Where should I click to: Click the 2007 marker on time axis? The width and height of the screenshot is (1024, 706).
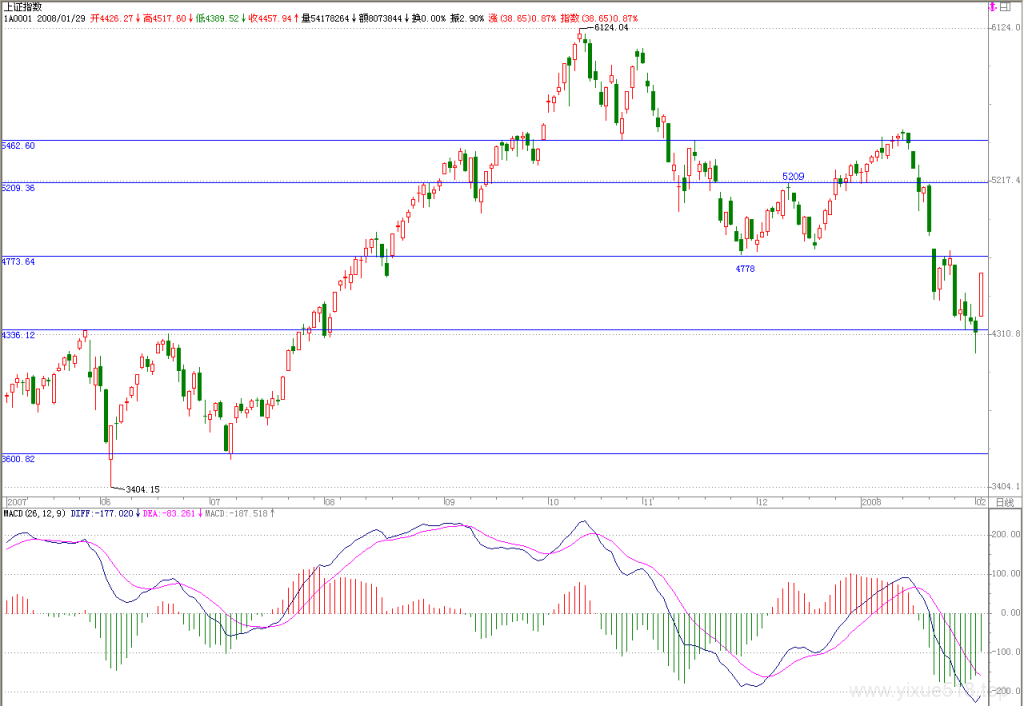16,502
